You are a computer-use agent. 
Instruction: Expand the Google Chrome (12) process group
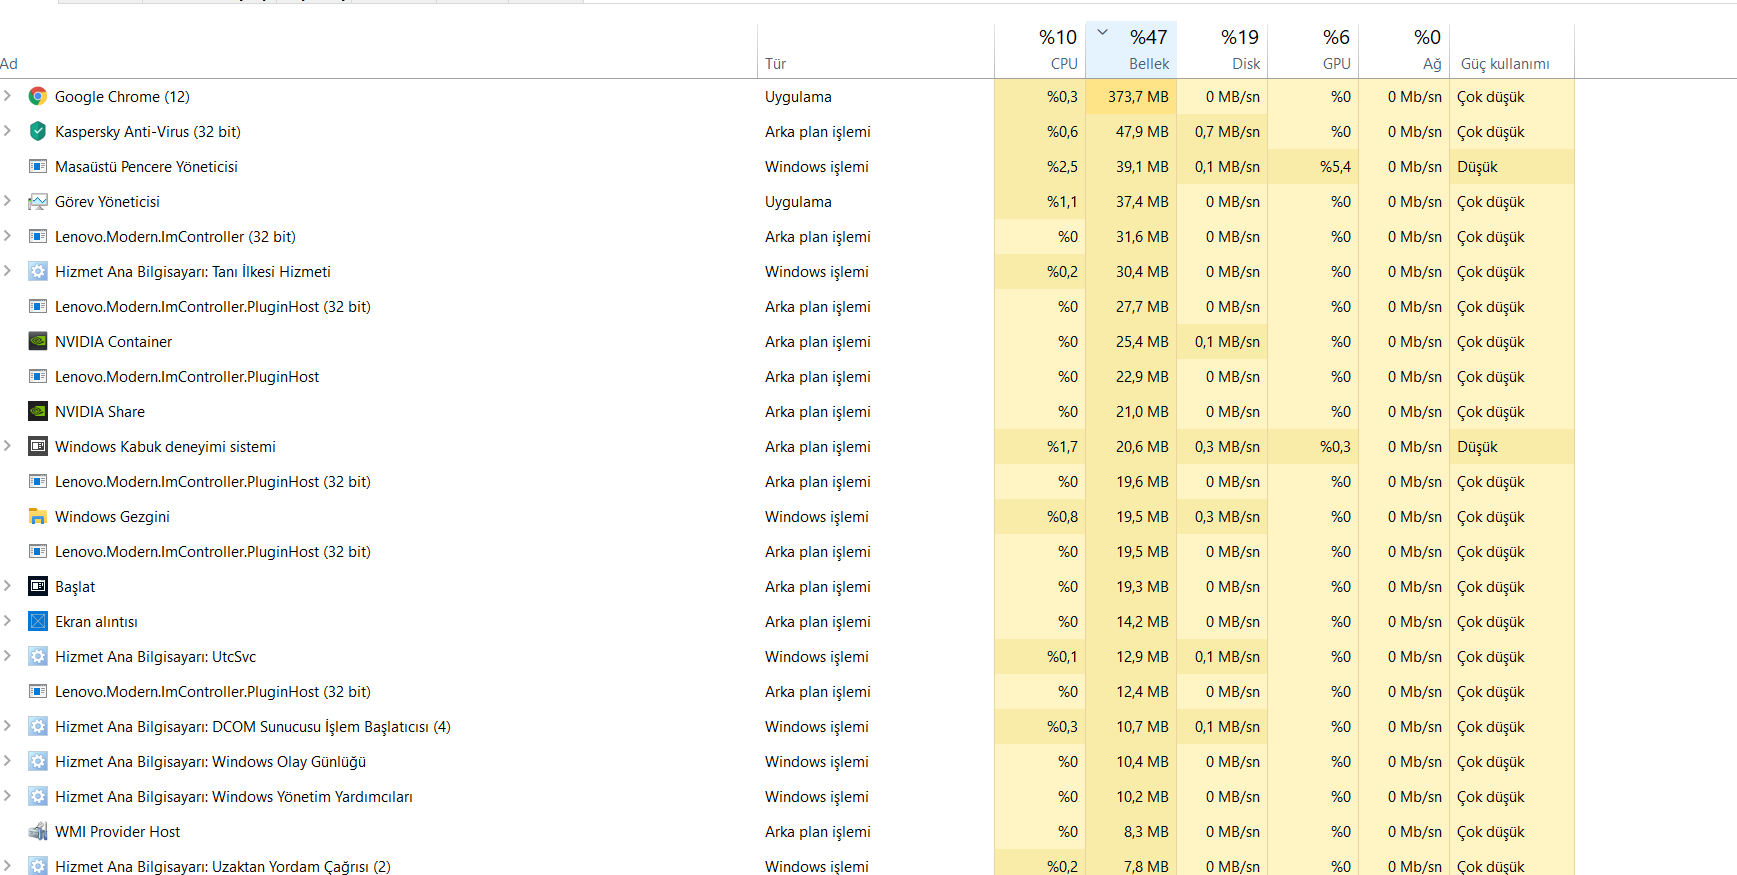pos(8,96)
